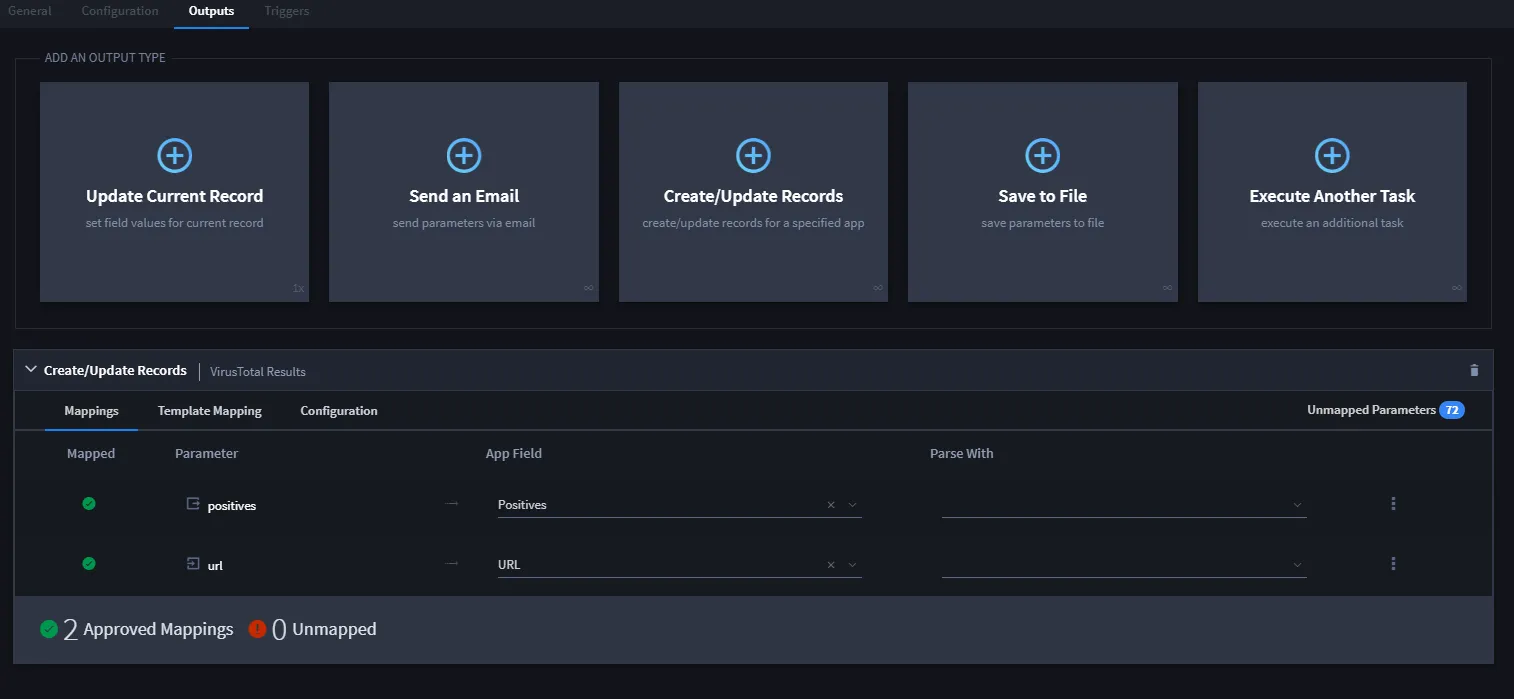Clear the Positives app field with X
1514x699 pixels.
[831, 505]
